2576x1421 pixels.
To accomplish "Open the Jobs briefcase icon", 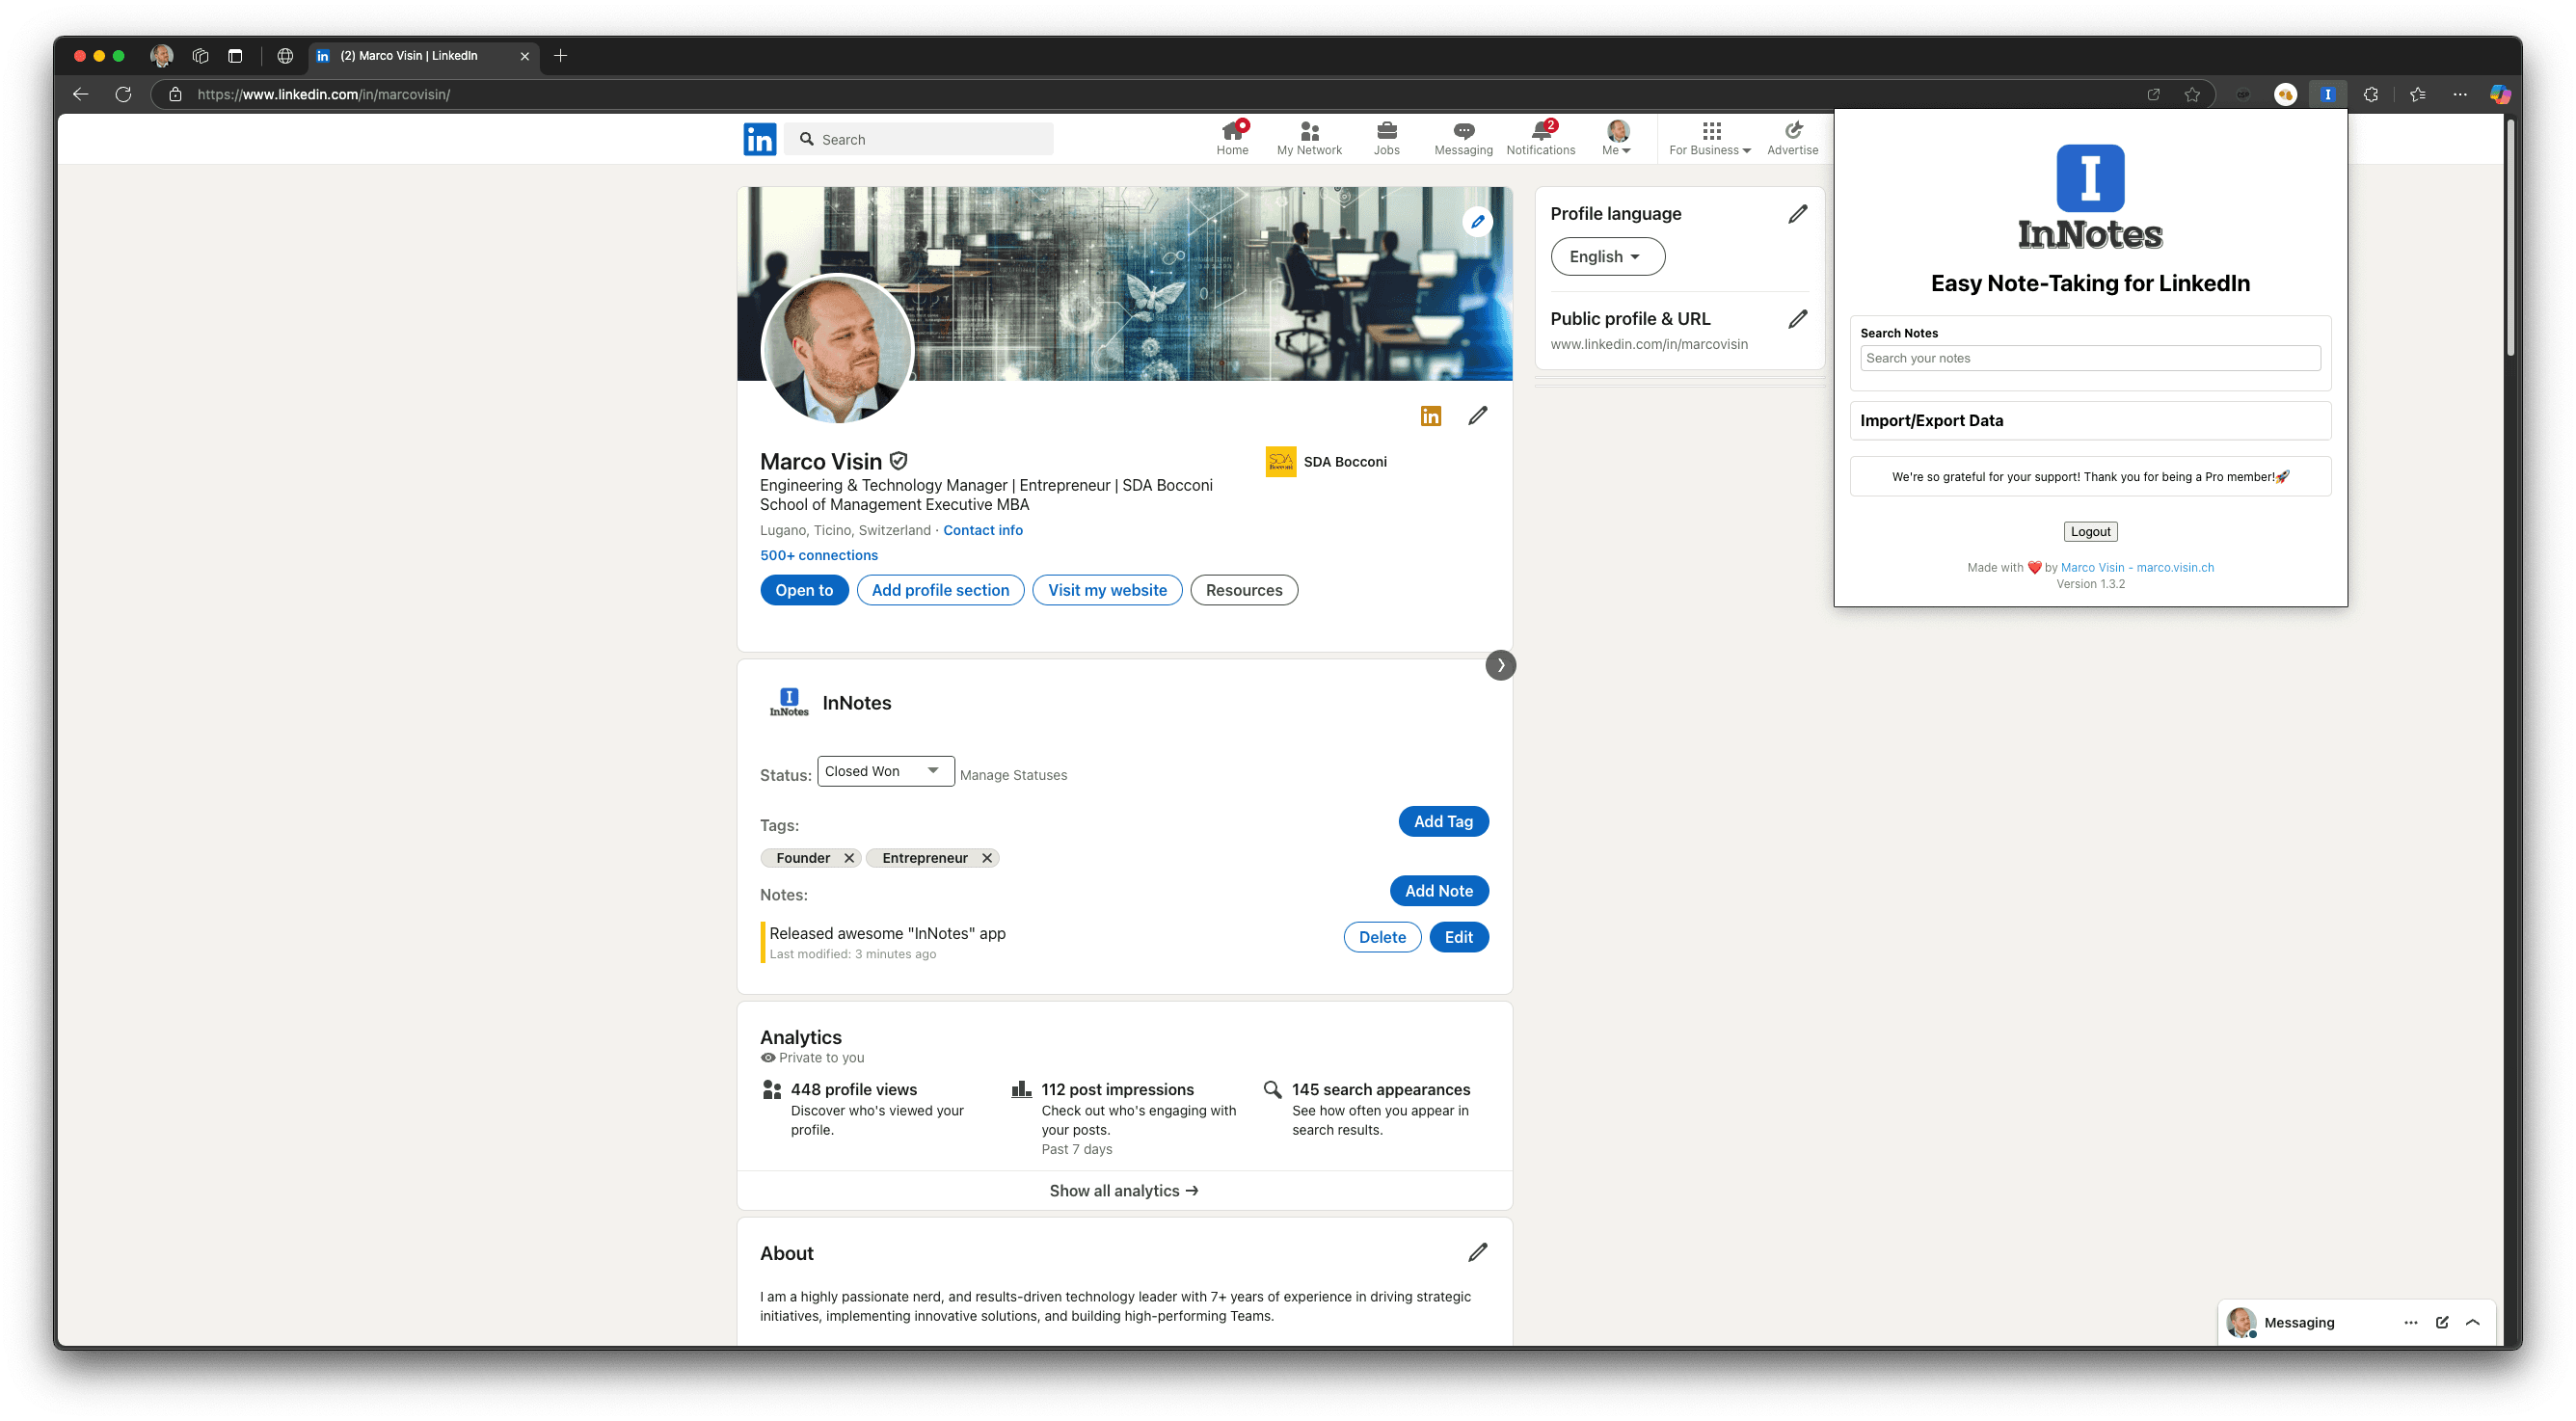I will tap(1386, 132).
